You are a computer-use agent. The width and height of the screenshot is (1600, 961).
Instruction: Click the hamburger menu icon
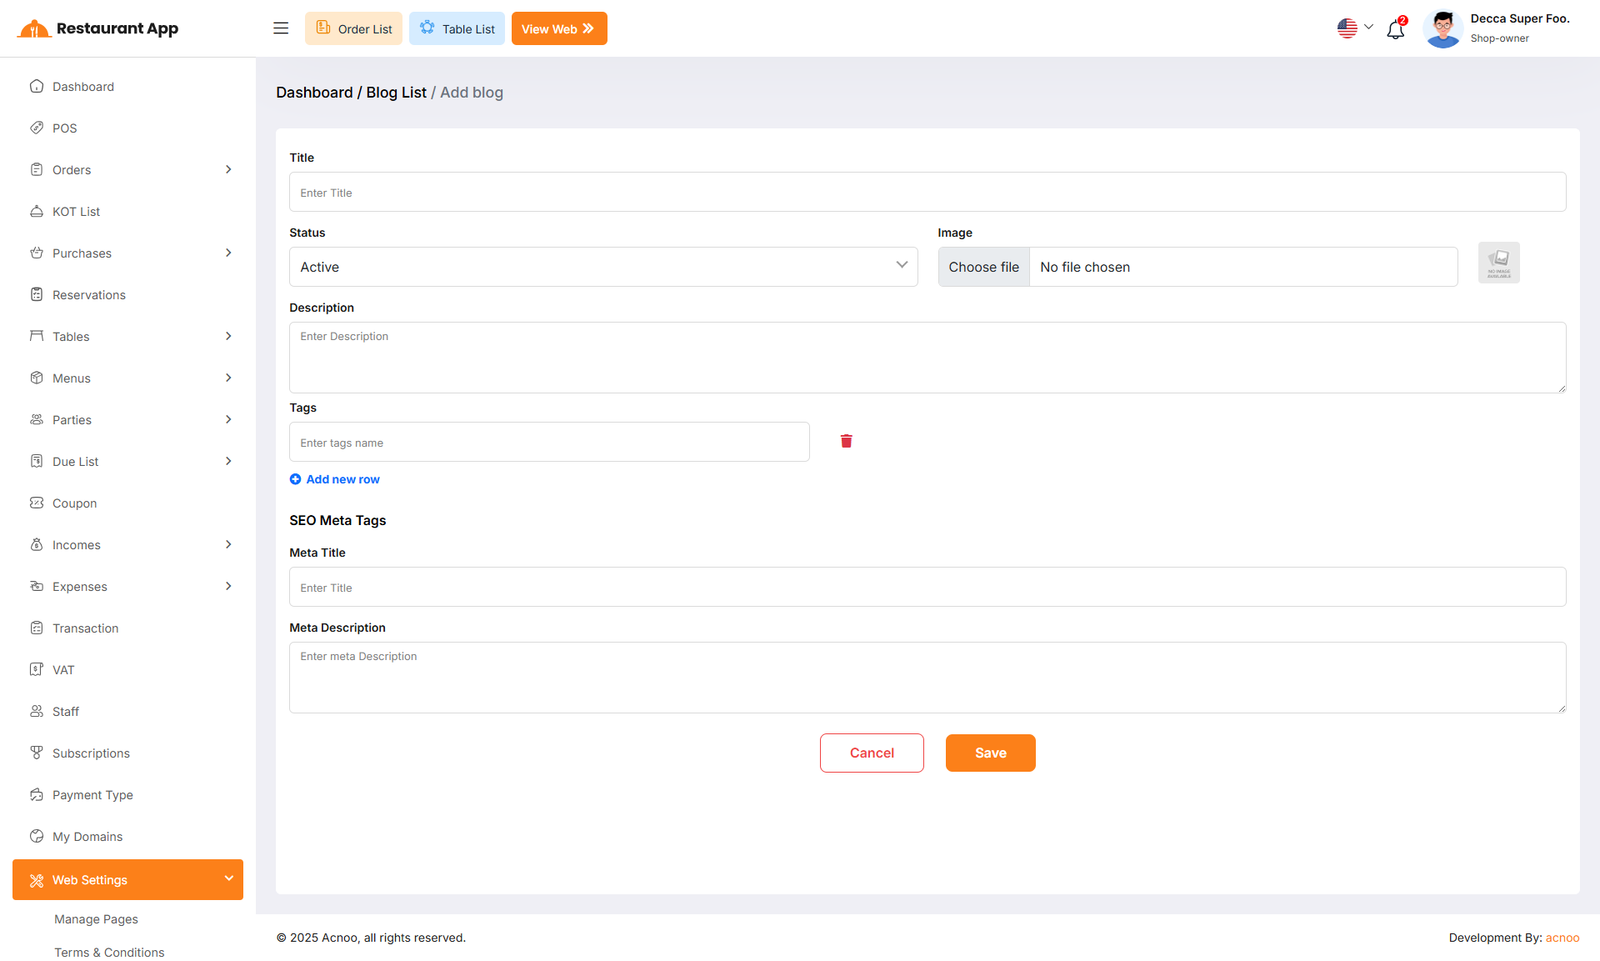(x=281, y=28)
